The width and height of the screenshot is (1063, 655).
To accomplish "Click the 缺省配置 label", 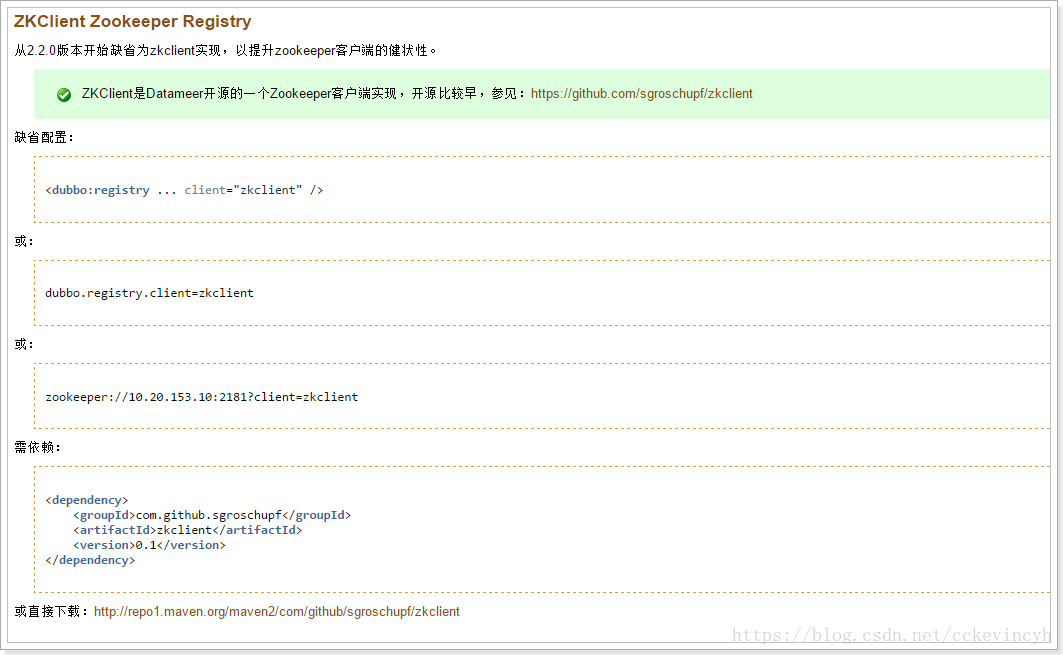I will tap(44, 138).
